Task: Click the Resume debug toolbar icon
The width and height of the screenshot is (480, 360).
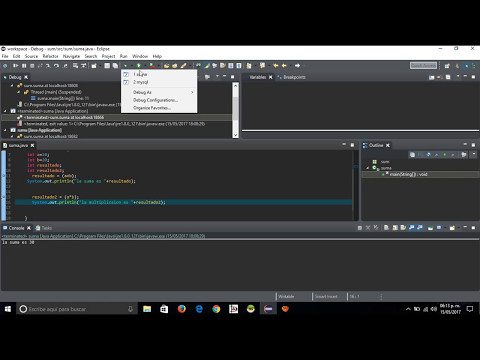Action: tap(16, 66)
